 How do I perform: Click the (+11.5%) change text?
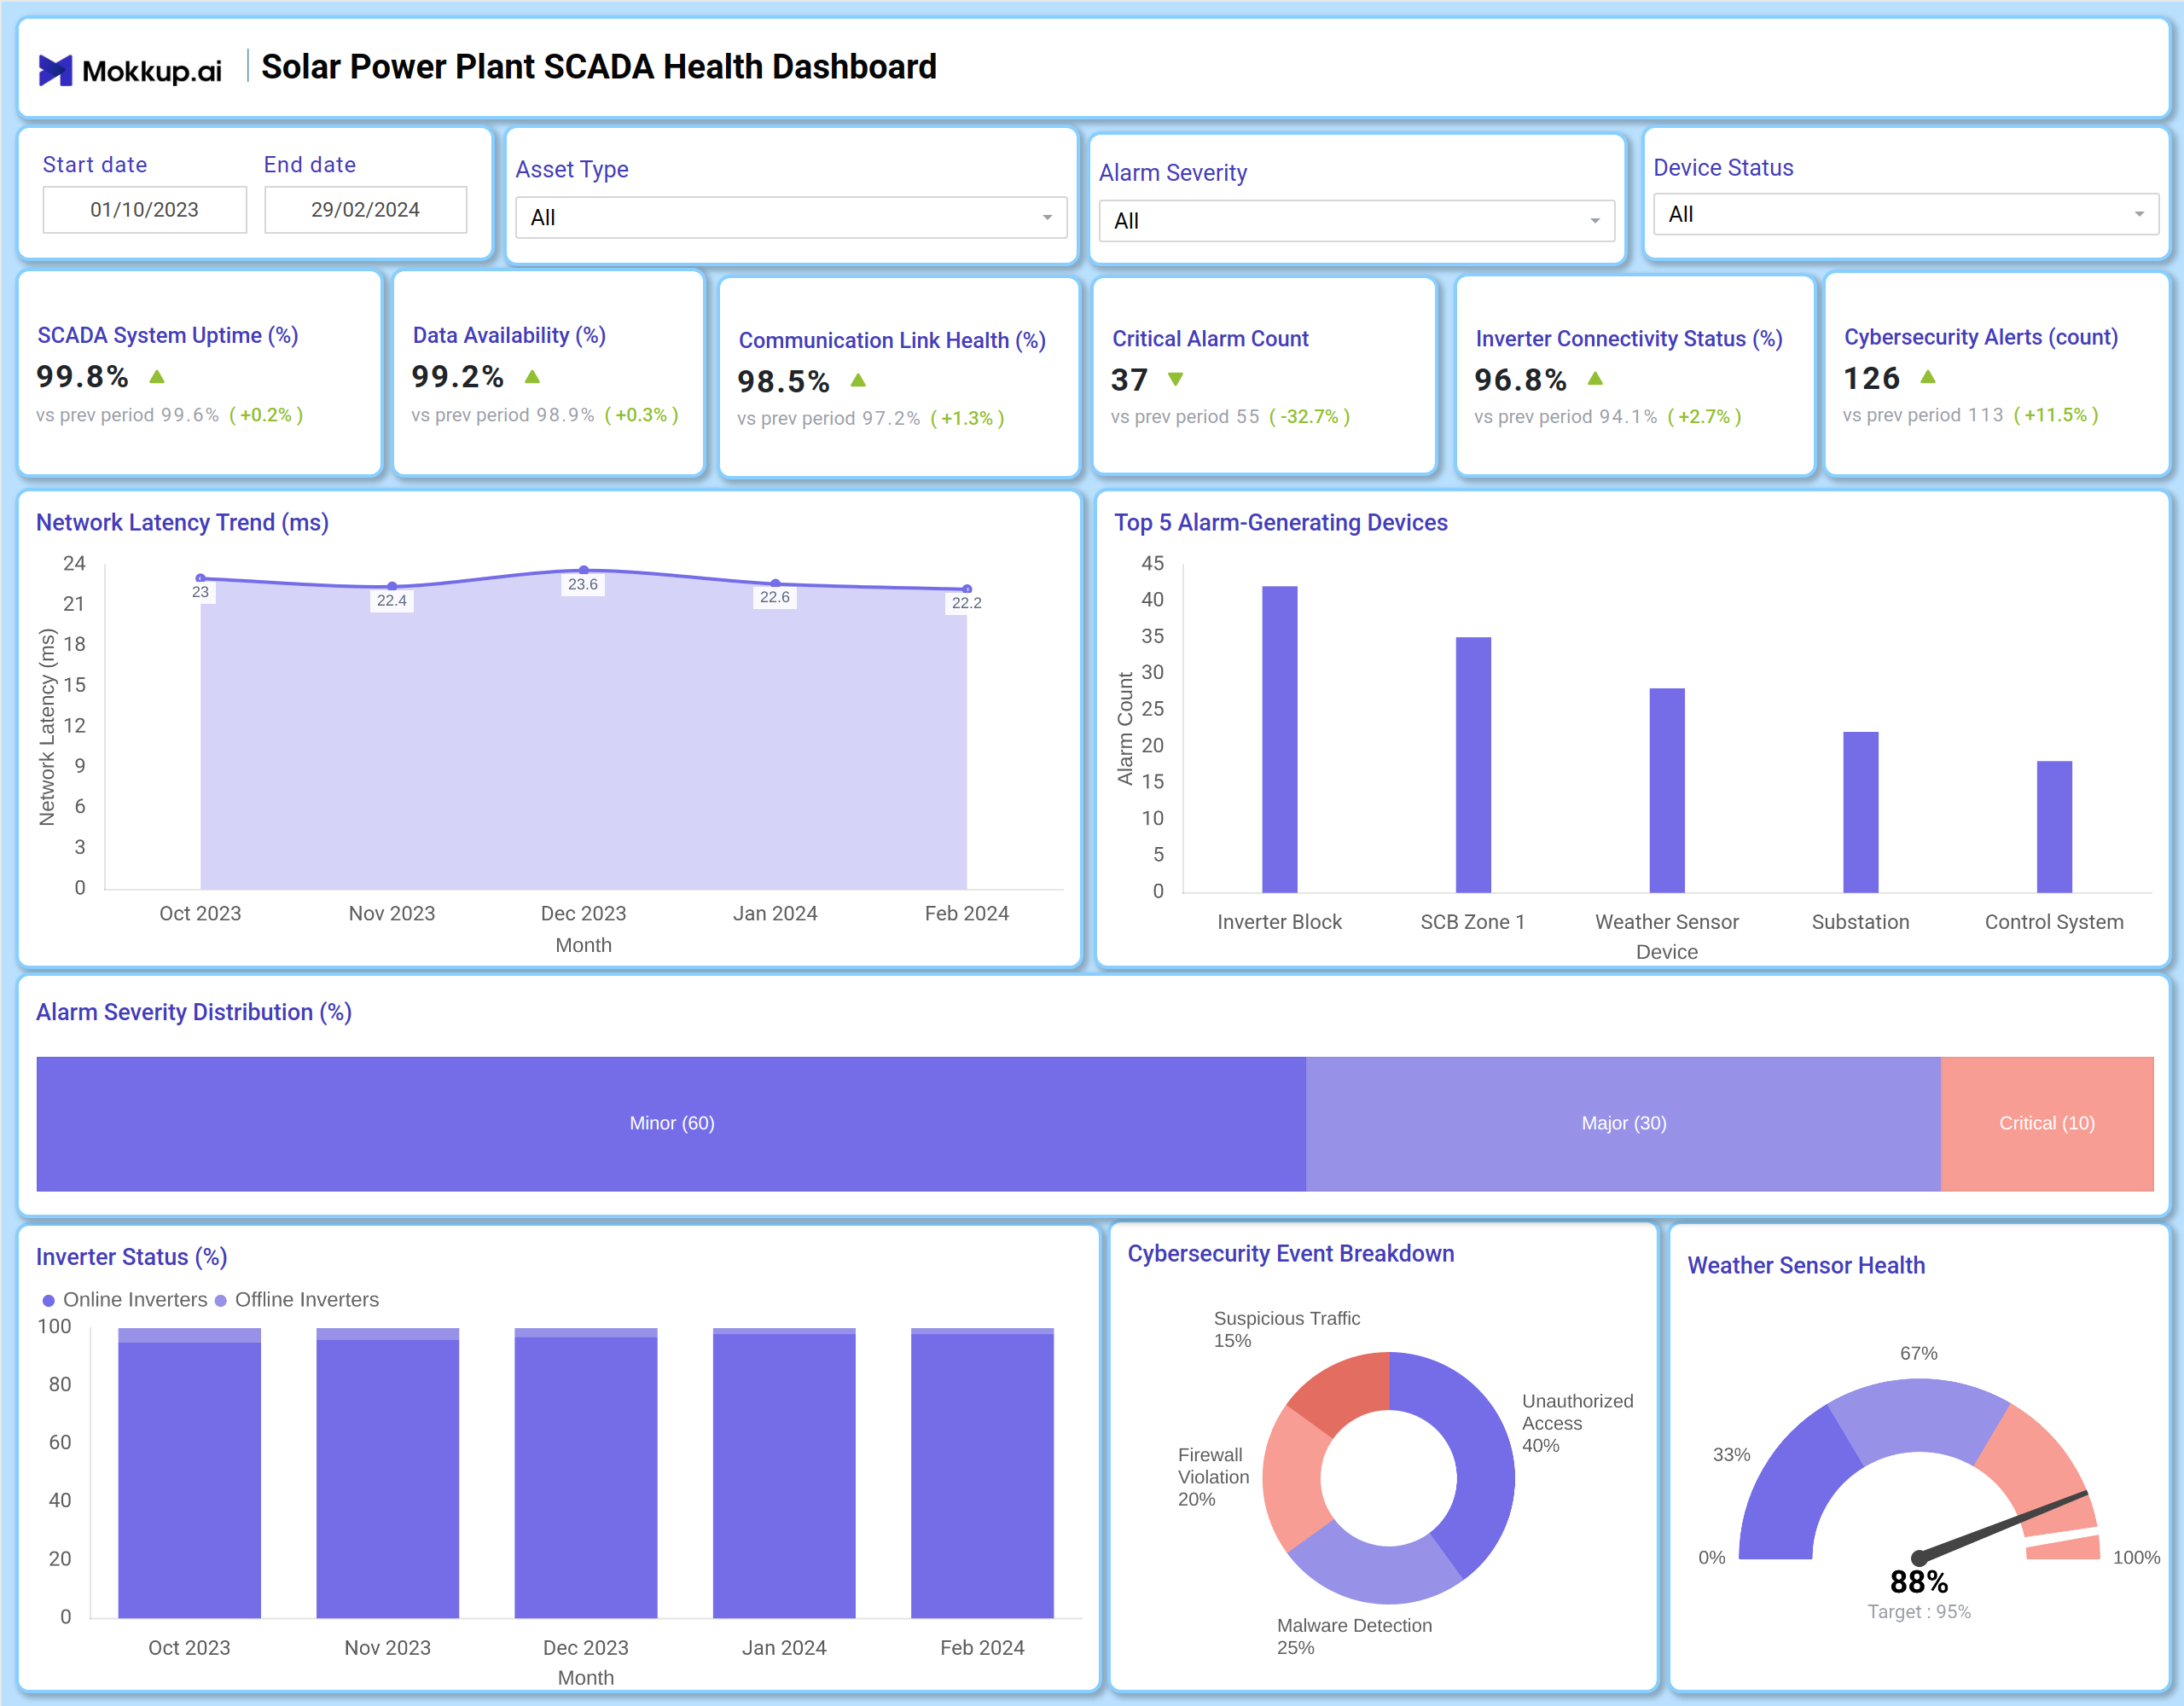click(x=2056, y=415)
